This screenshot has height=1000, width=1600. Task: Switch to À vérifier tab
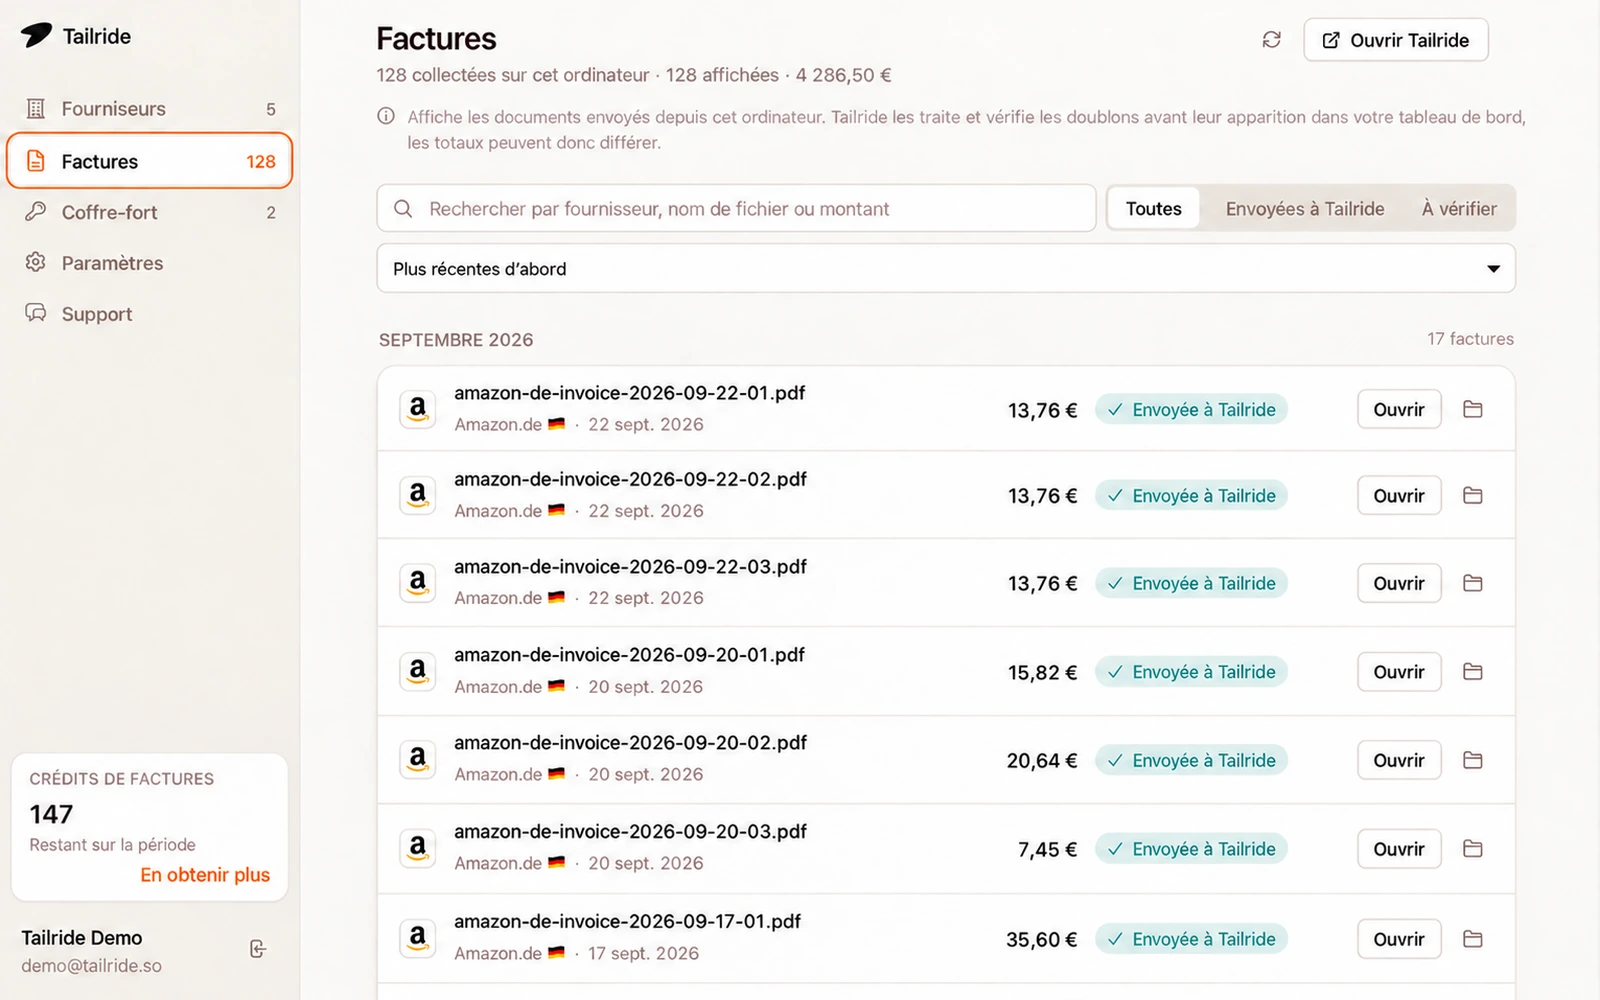pos(1459,208)
